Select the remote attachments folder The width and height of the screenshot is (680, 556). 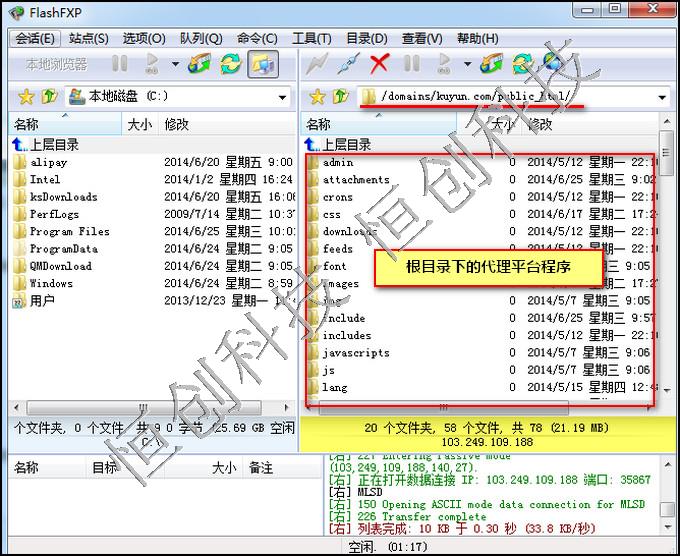[x=348, y=180]
